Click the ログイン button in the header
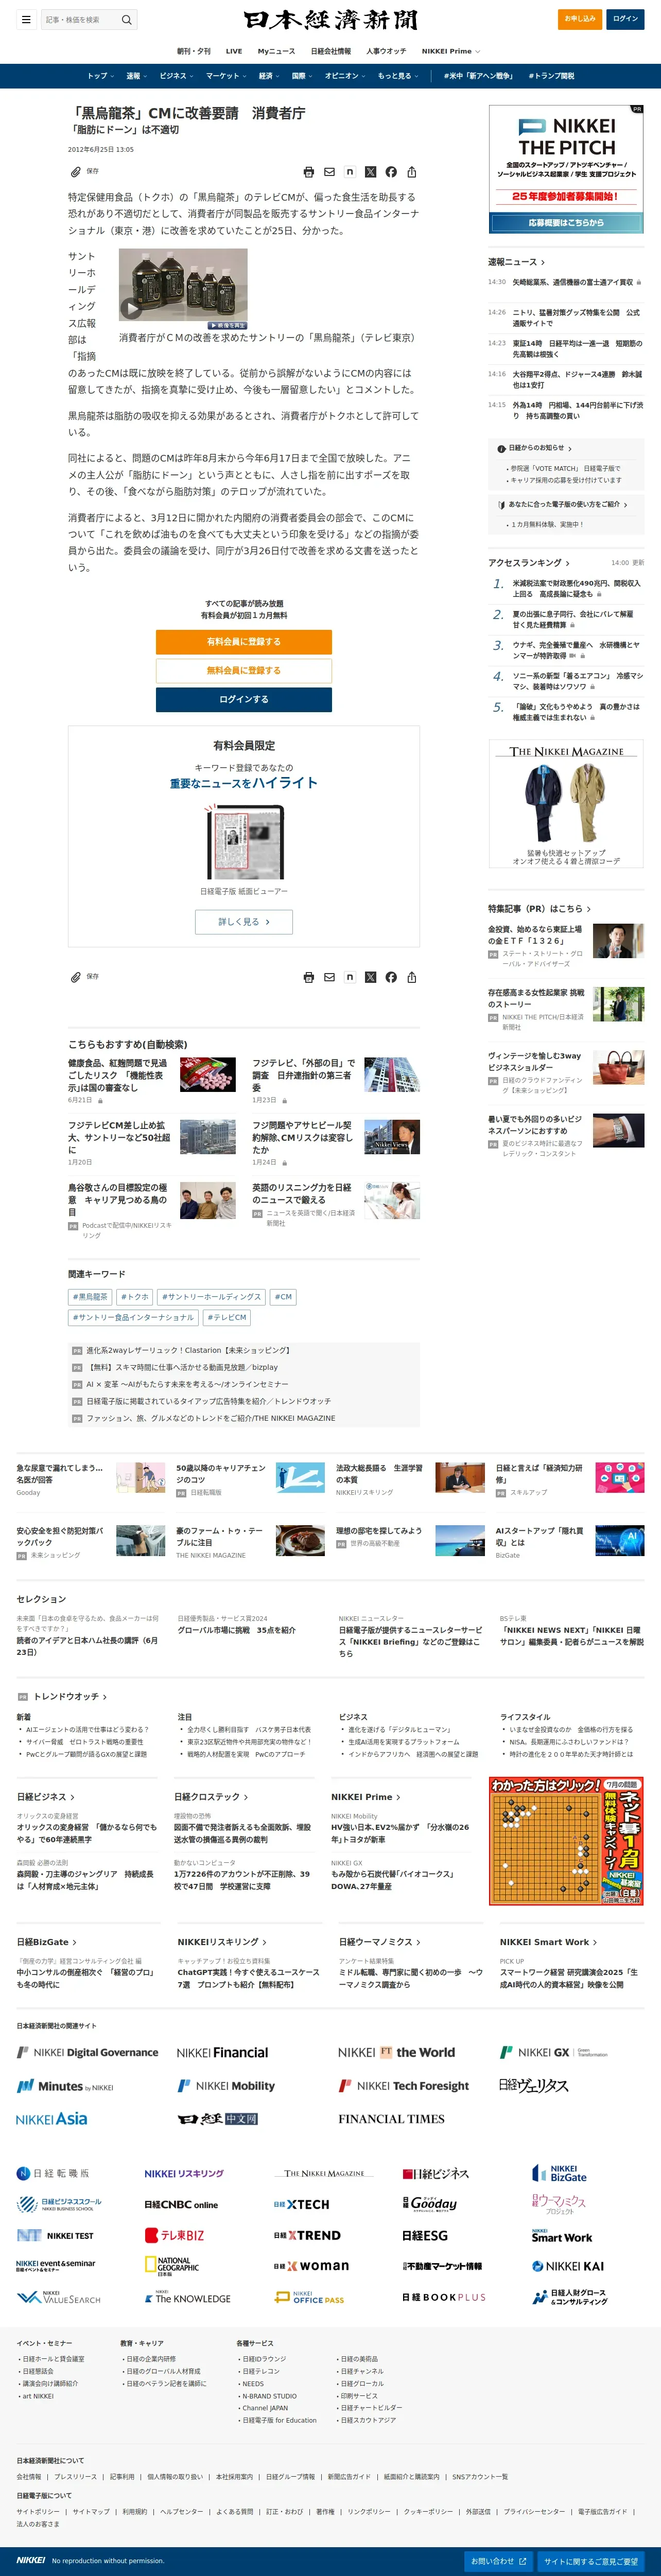The height and width of the screenshot is (2576, 661). click(625, 19)
